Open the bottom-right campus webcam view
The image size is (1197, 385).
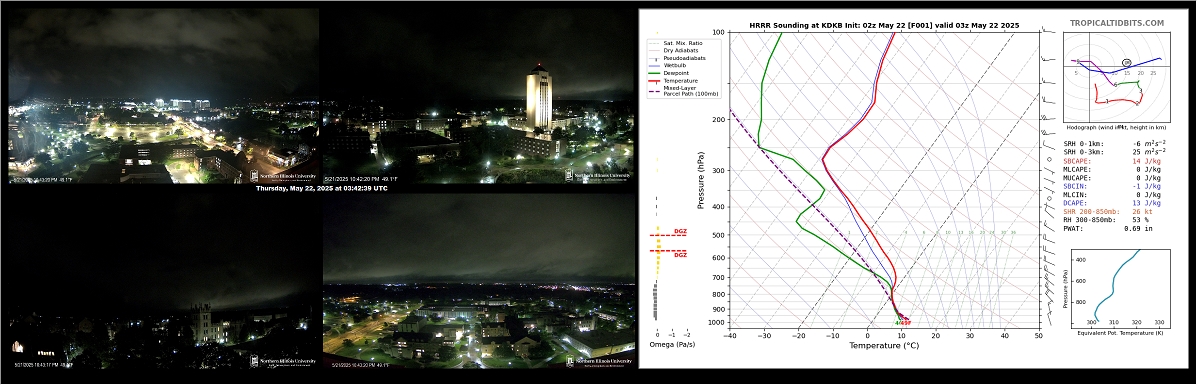(478, 281)
